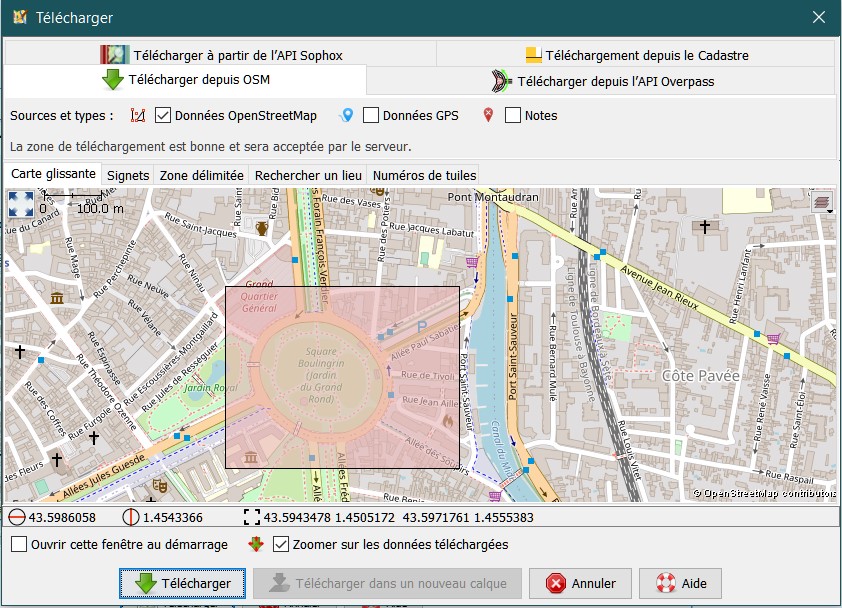Click the yellow Cadastre tab icon
Image resolution: width=842 pixels, height=608 pixels.
point(533,55)
